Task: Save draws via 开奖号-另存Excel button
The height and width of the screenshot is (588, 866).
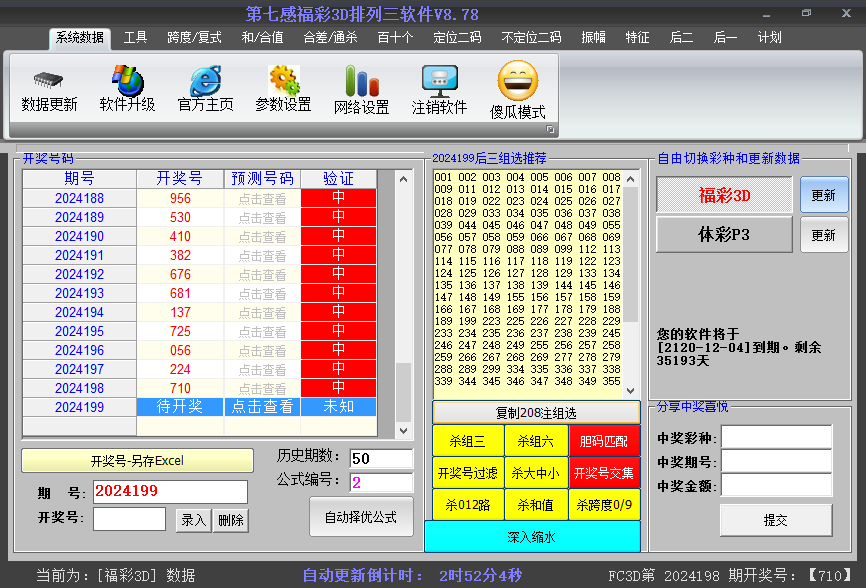Action: coord(137,460)
